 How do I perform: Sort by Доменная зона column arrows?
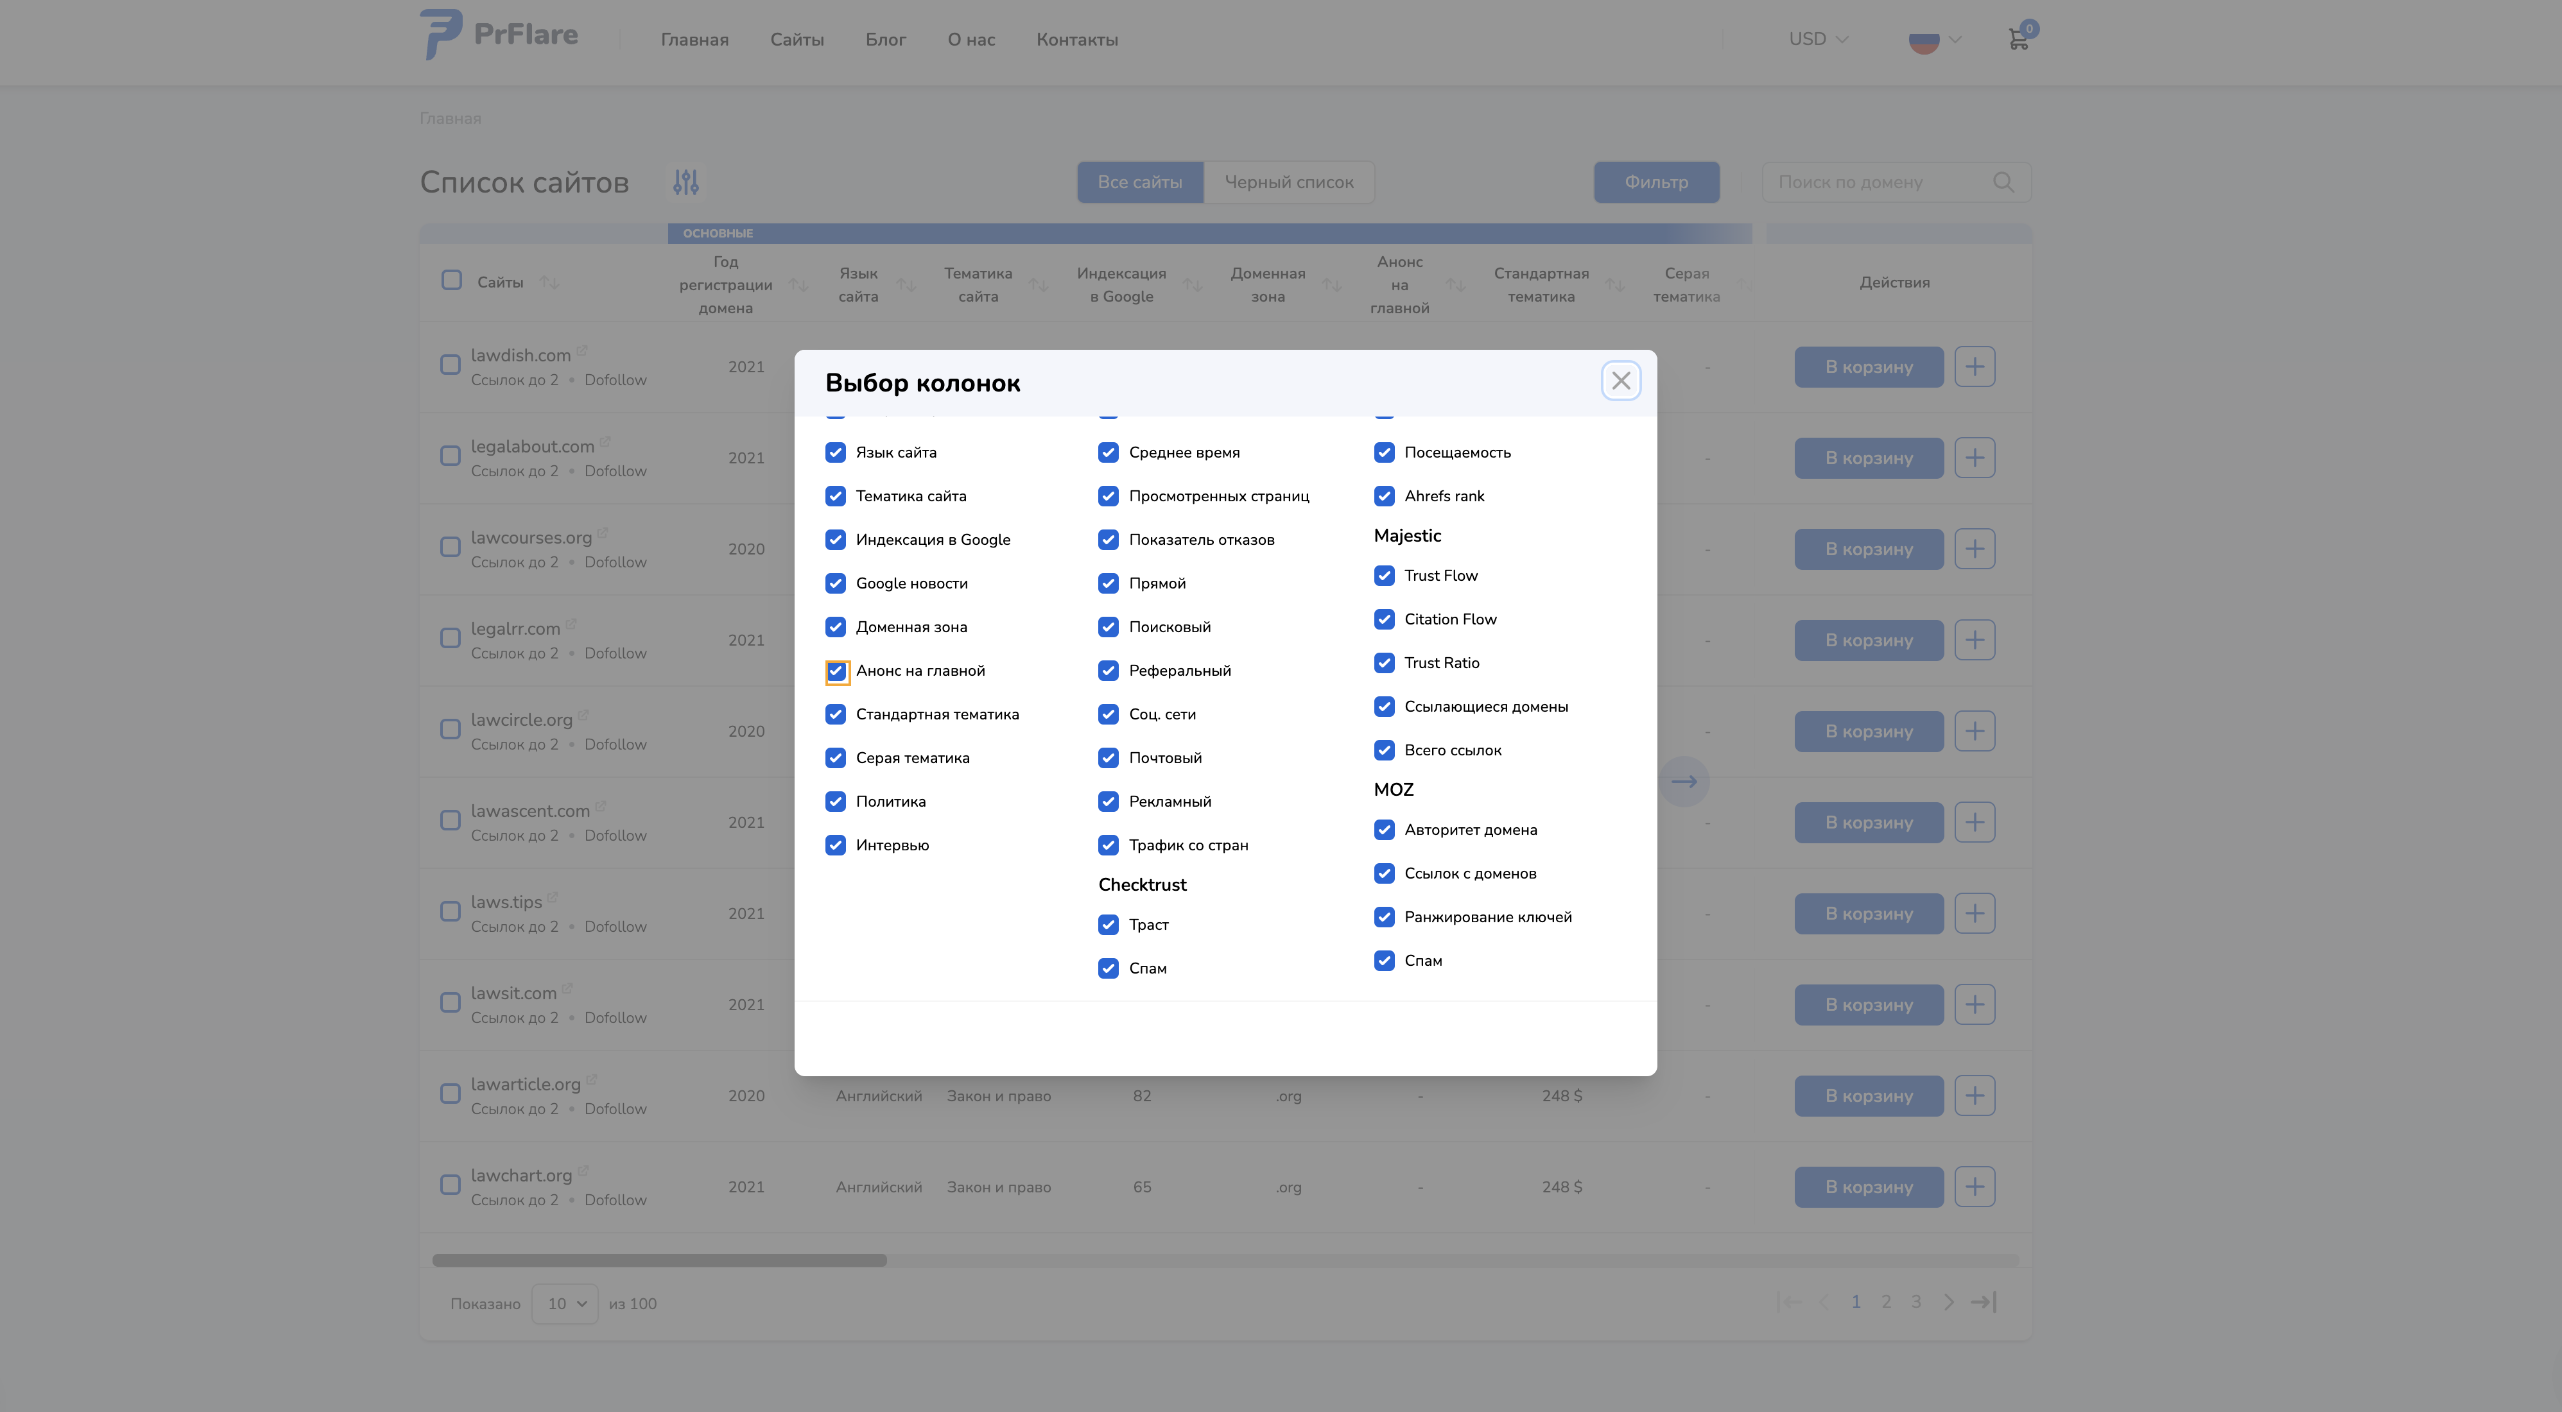(x=1332, y=285)
